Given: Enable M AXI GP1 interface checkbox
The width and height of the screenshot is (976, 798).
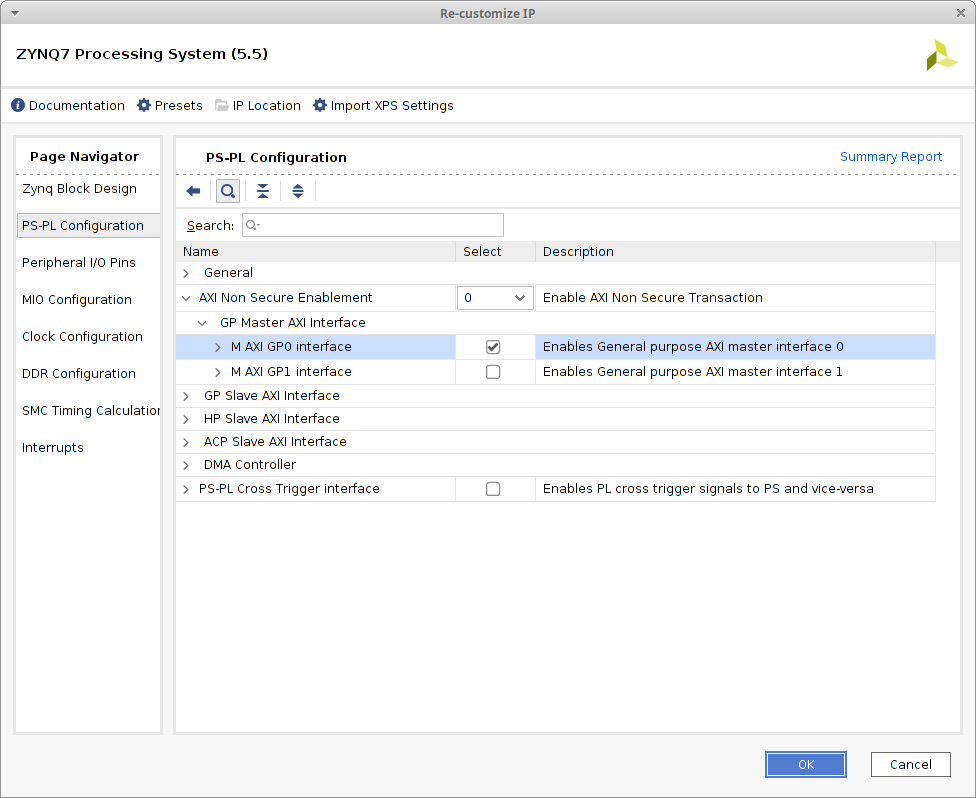Looking at the screenshot, I should 493,372.
